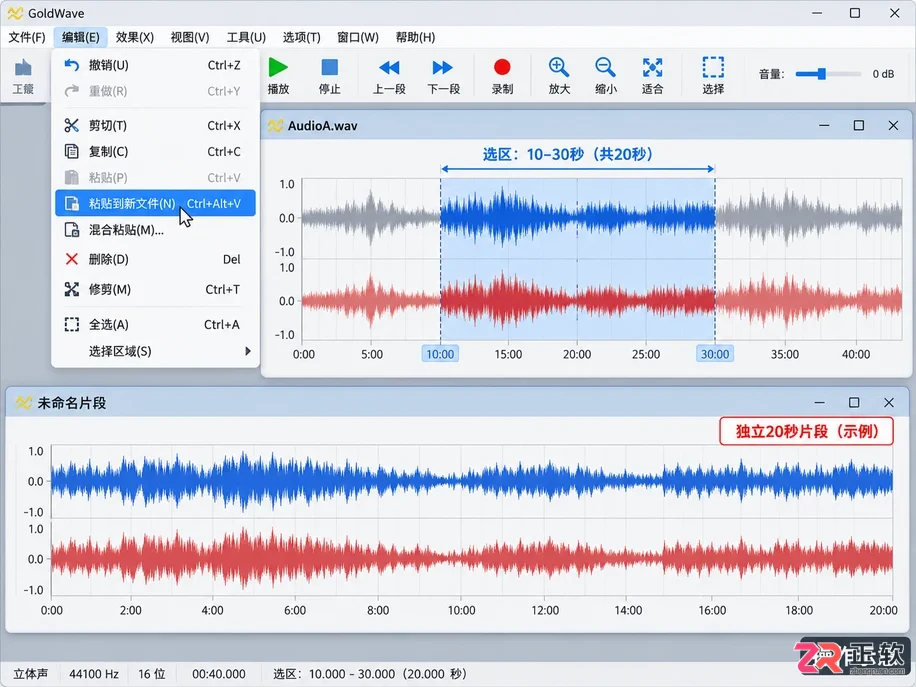Click the selection range text in status bar
The height and width of the screenshot is (687, 916).
370,674
